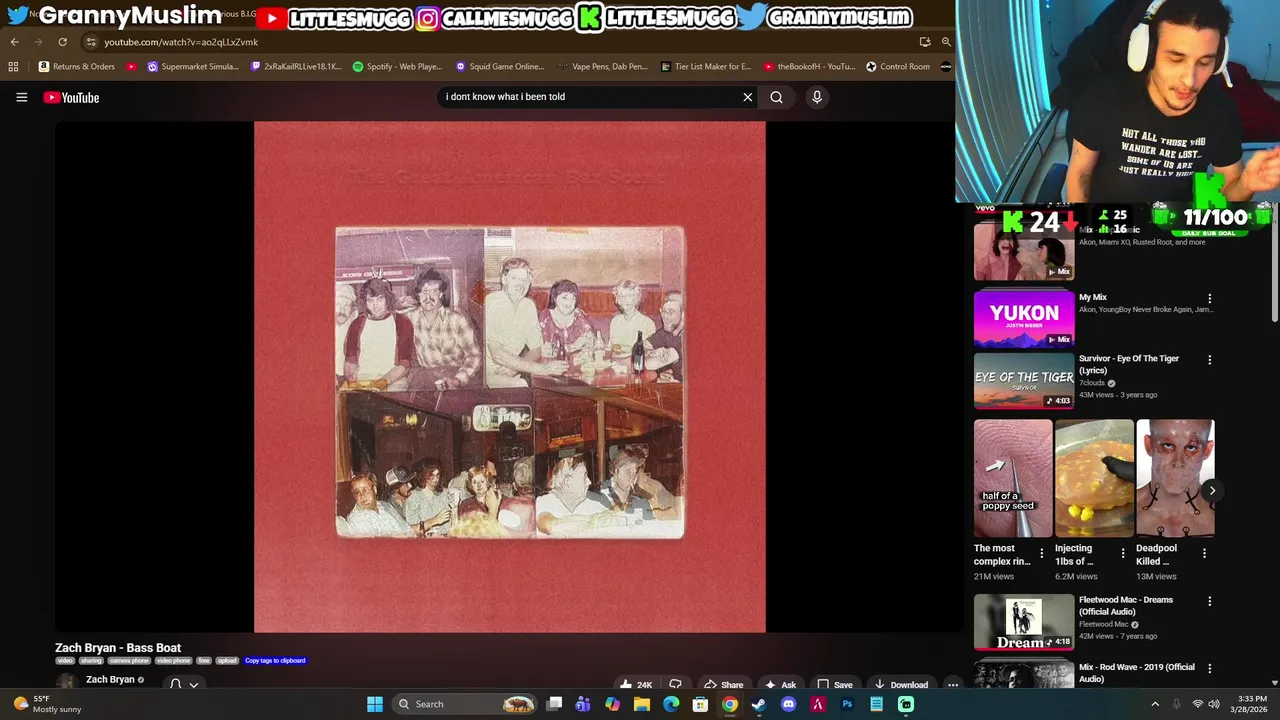The width and height of the screenshot is (1280, 720).
Task: Open more actions three-dot menu under video
Action: click(x=953, y=685)
